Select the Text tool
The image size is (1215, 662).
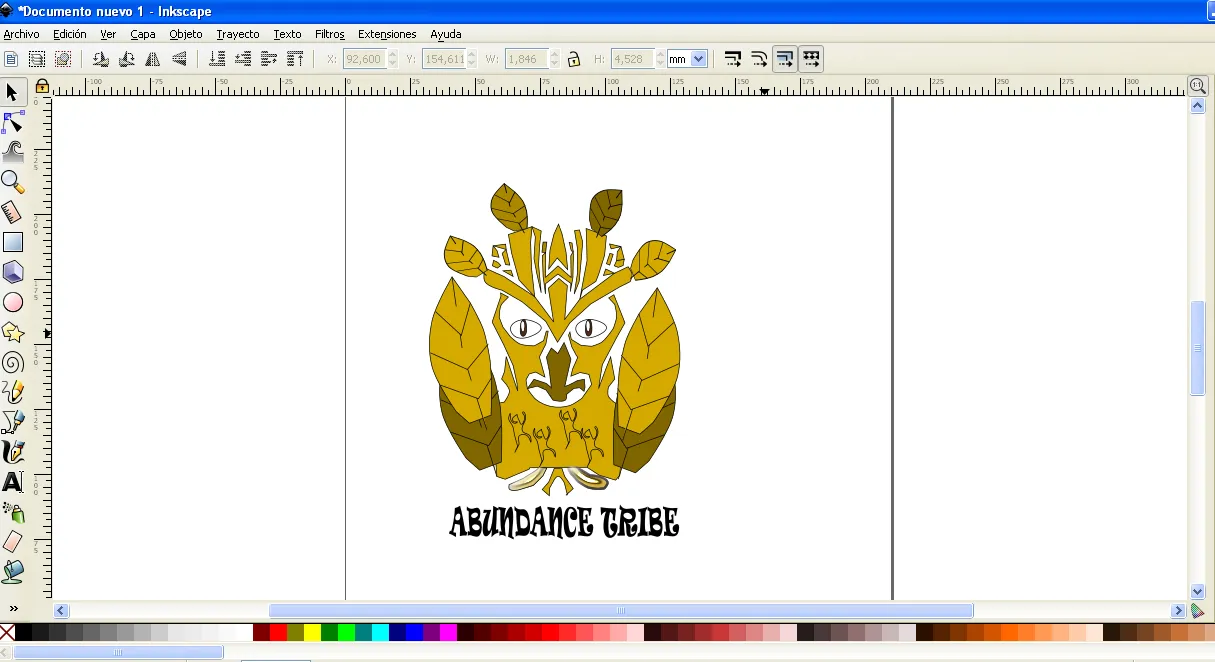[12, 482]
